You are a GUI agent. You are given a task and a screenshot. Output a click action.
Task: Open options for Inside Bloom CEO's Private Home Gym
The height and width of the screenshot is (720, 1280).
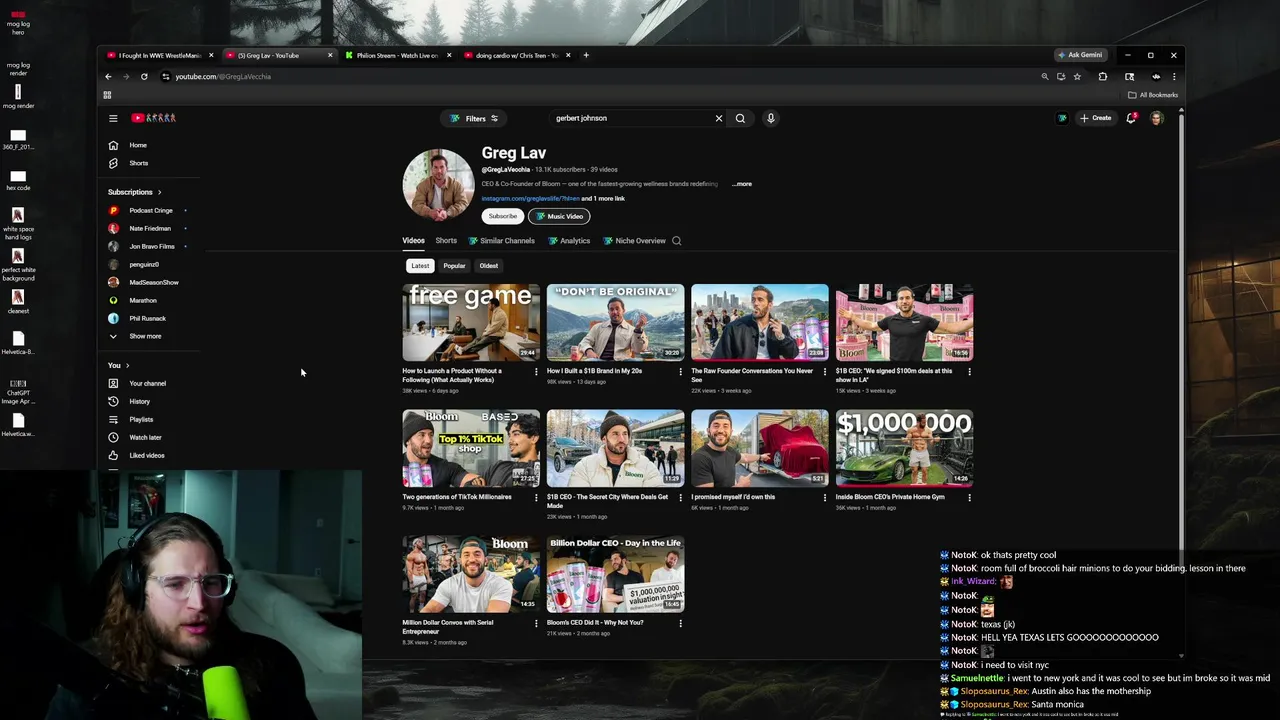click(x=969, y=497)
